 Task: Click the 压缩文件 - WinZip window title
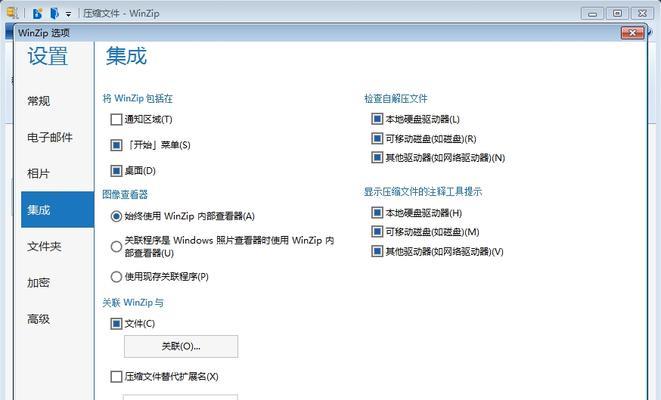121,13
